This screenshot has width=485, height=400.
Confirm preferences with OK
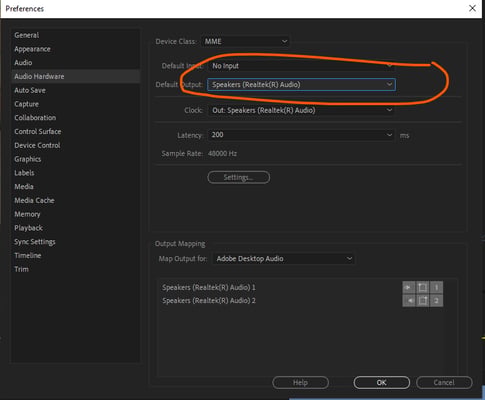point(382,383)
